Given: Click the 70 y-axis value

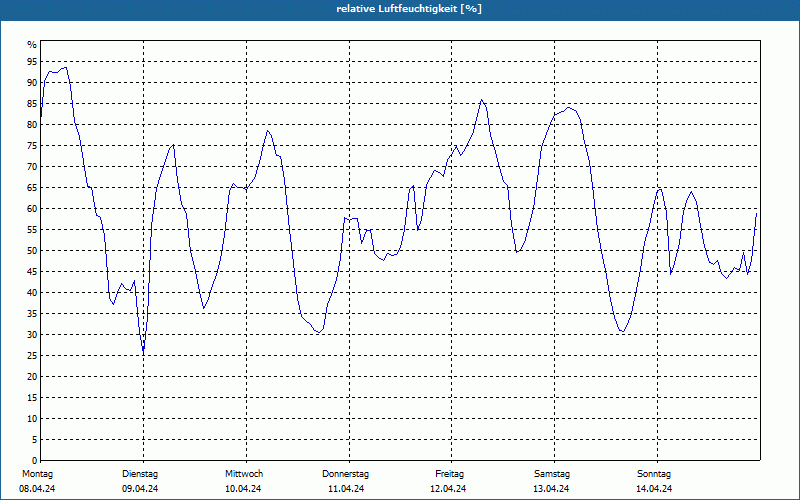Looking at the screenshot, I should pos(32,167).
